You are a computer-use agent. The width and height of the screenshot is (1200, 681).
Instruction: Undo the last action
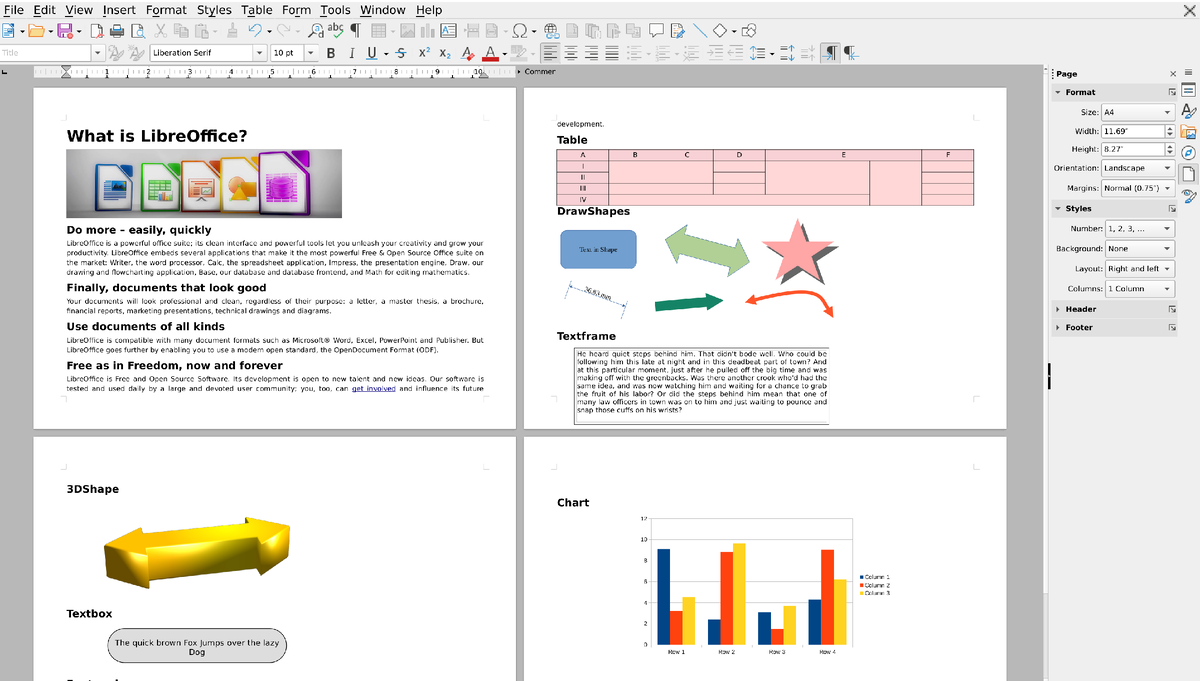(255, 30)
